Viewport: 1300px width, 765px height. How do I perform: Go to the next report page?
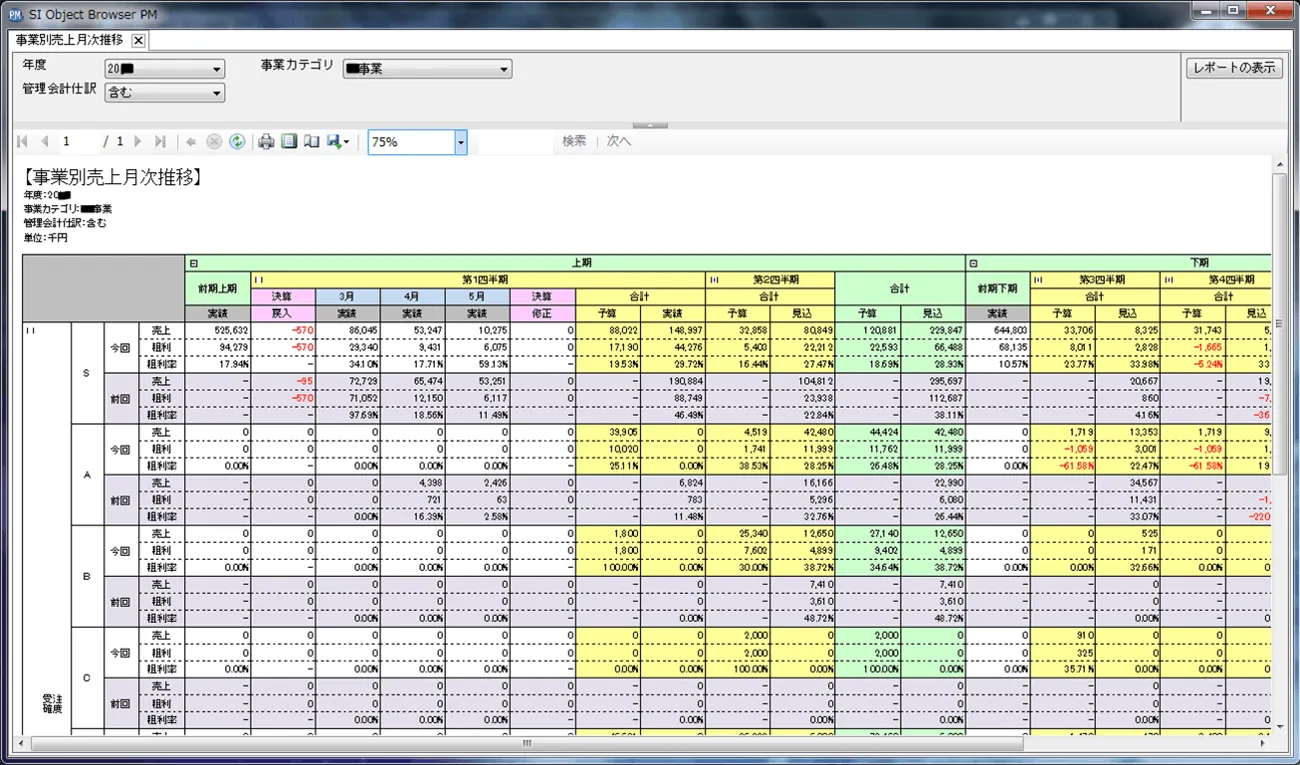click(138, 142)
